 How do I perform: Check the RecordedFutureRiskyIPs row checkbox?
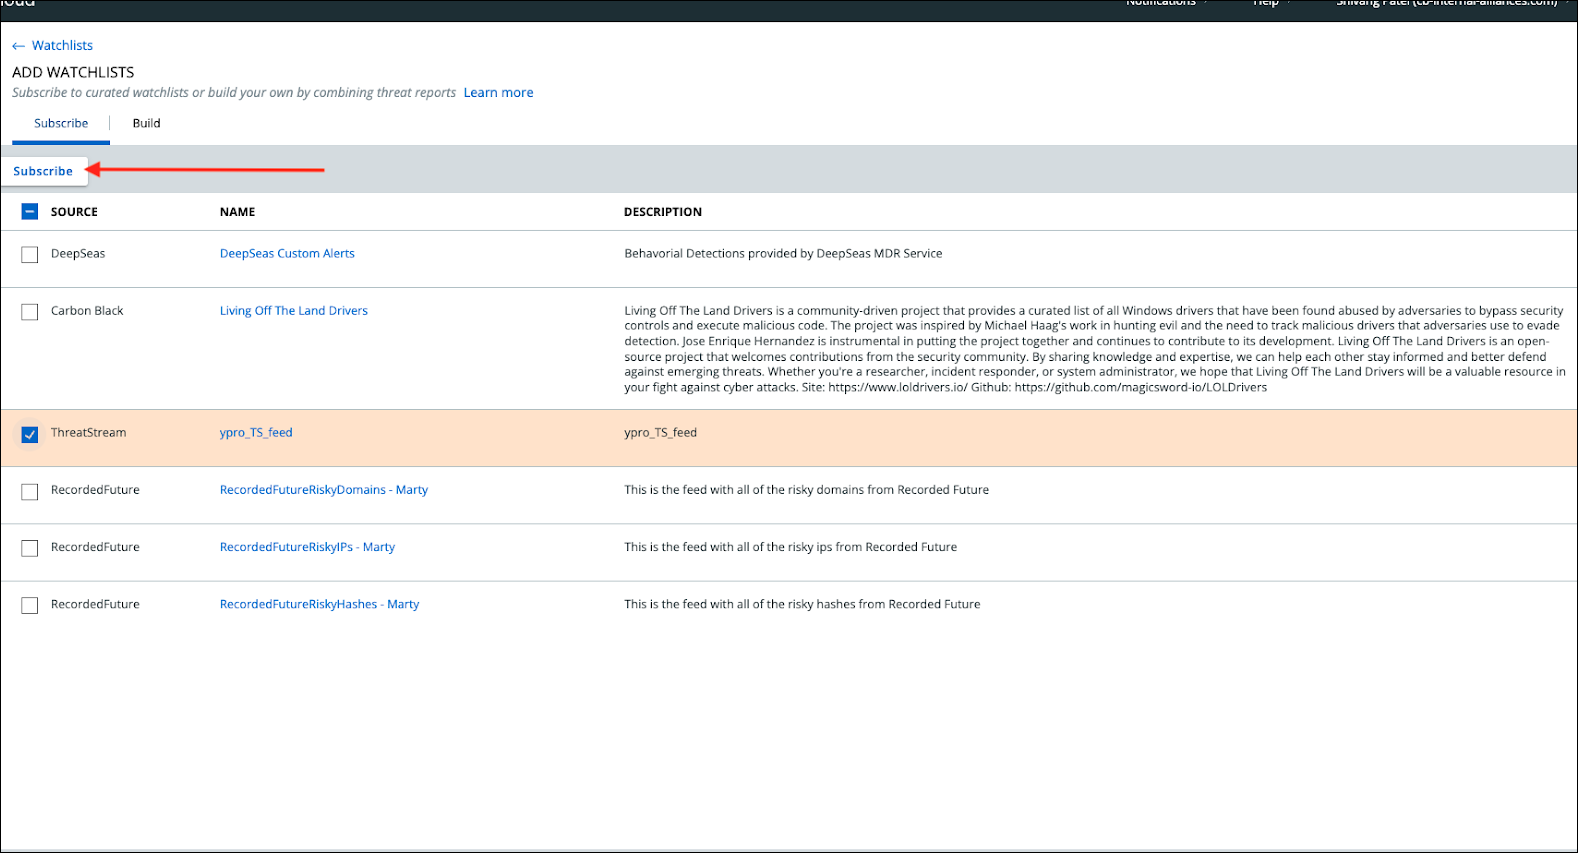coord(30,548)
